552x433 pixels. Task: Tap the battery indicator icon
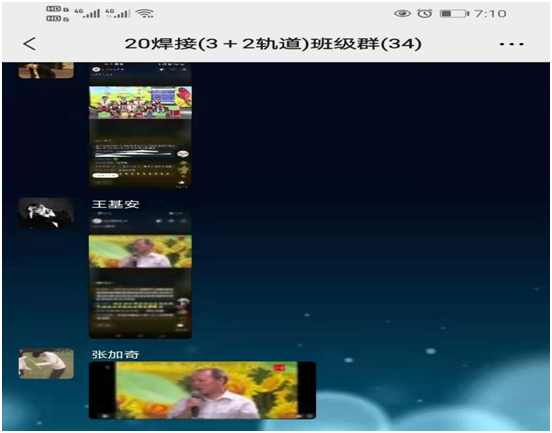tap(454, 14)
